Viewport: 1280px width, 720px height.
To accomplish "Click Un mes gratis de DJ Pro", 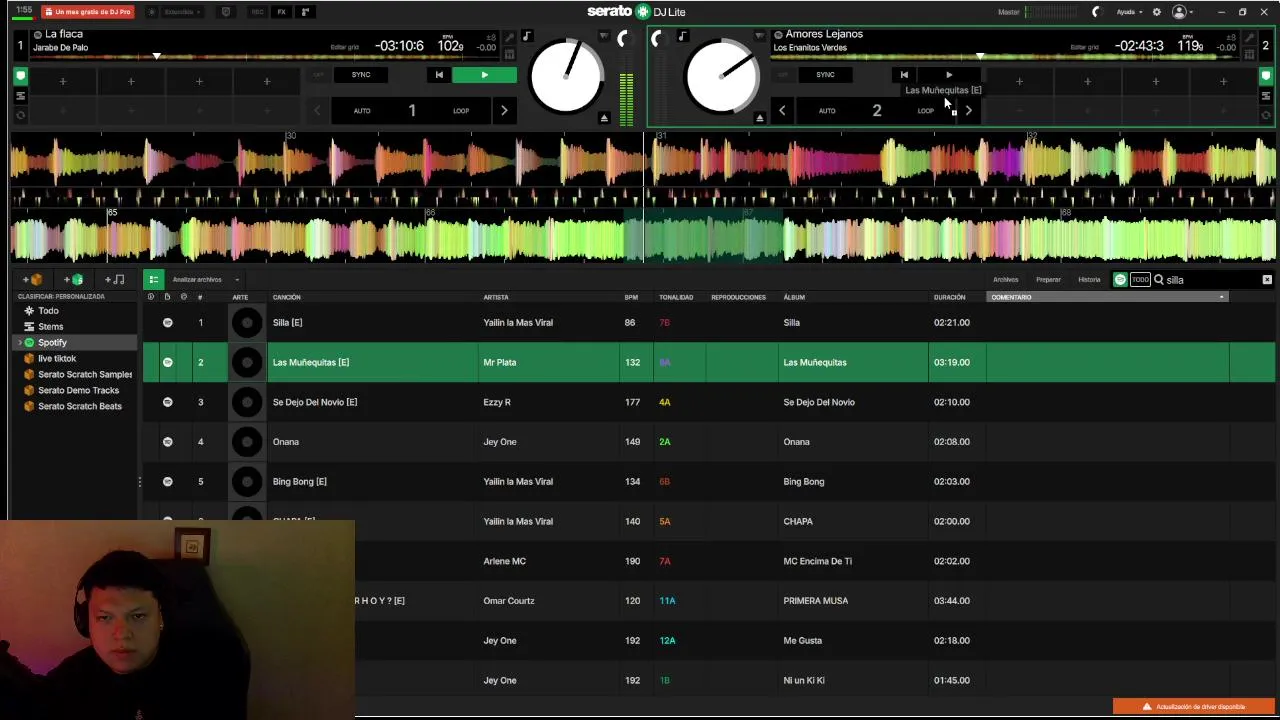I will (88, 12).
